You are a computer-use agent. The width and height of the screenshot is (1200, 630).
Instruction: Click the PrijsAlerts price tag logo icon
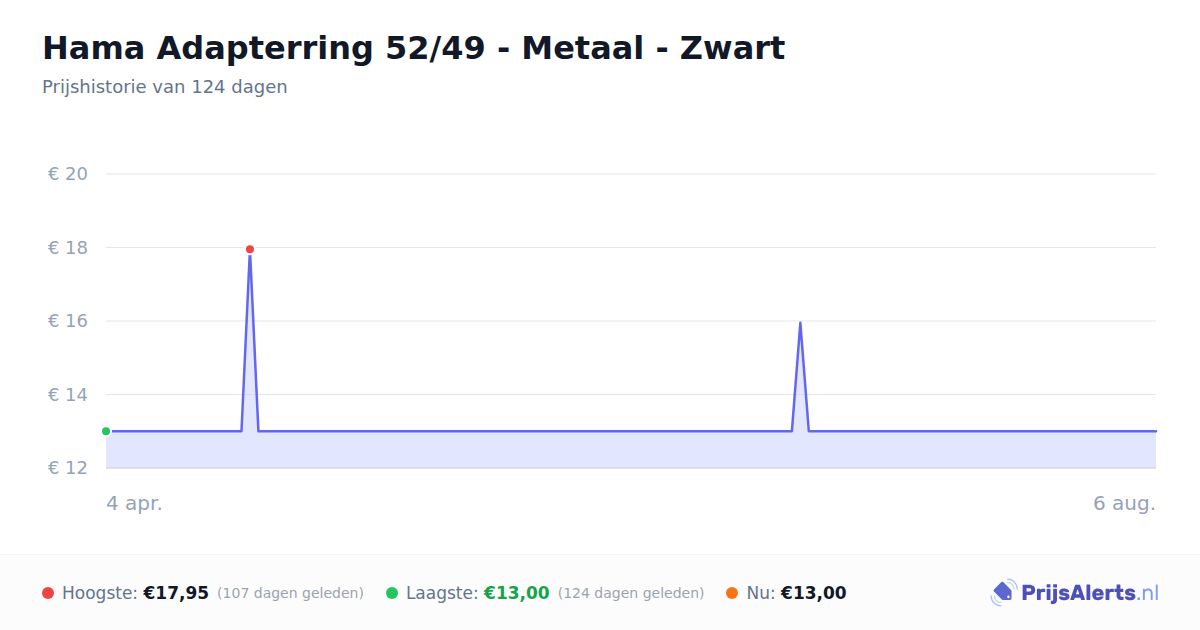pos(1003,593)
